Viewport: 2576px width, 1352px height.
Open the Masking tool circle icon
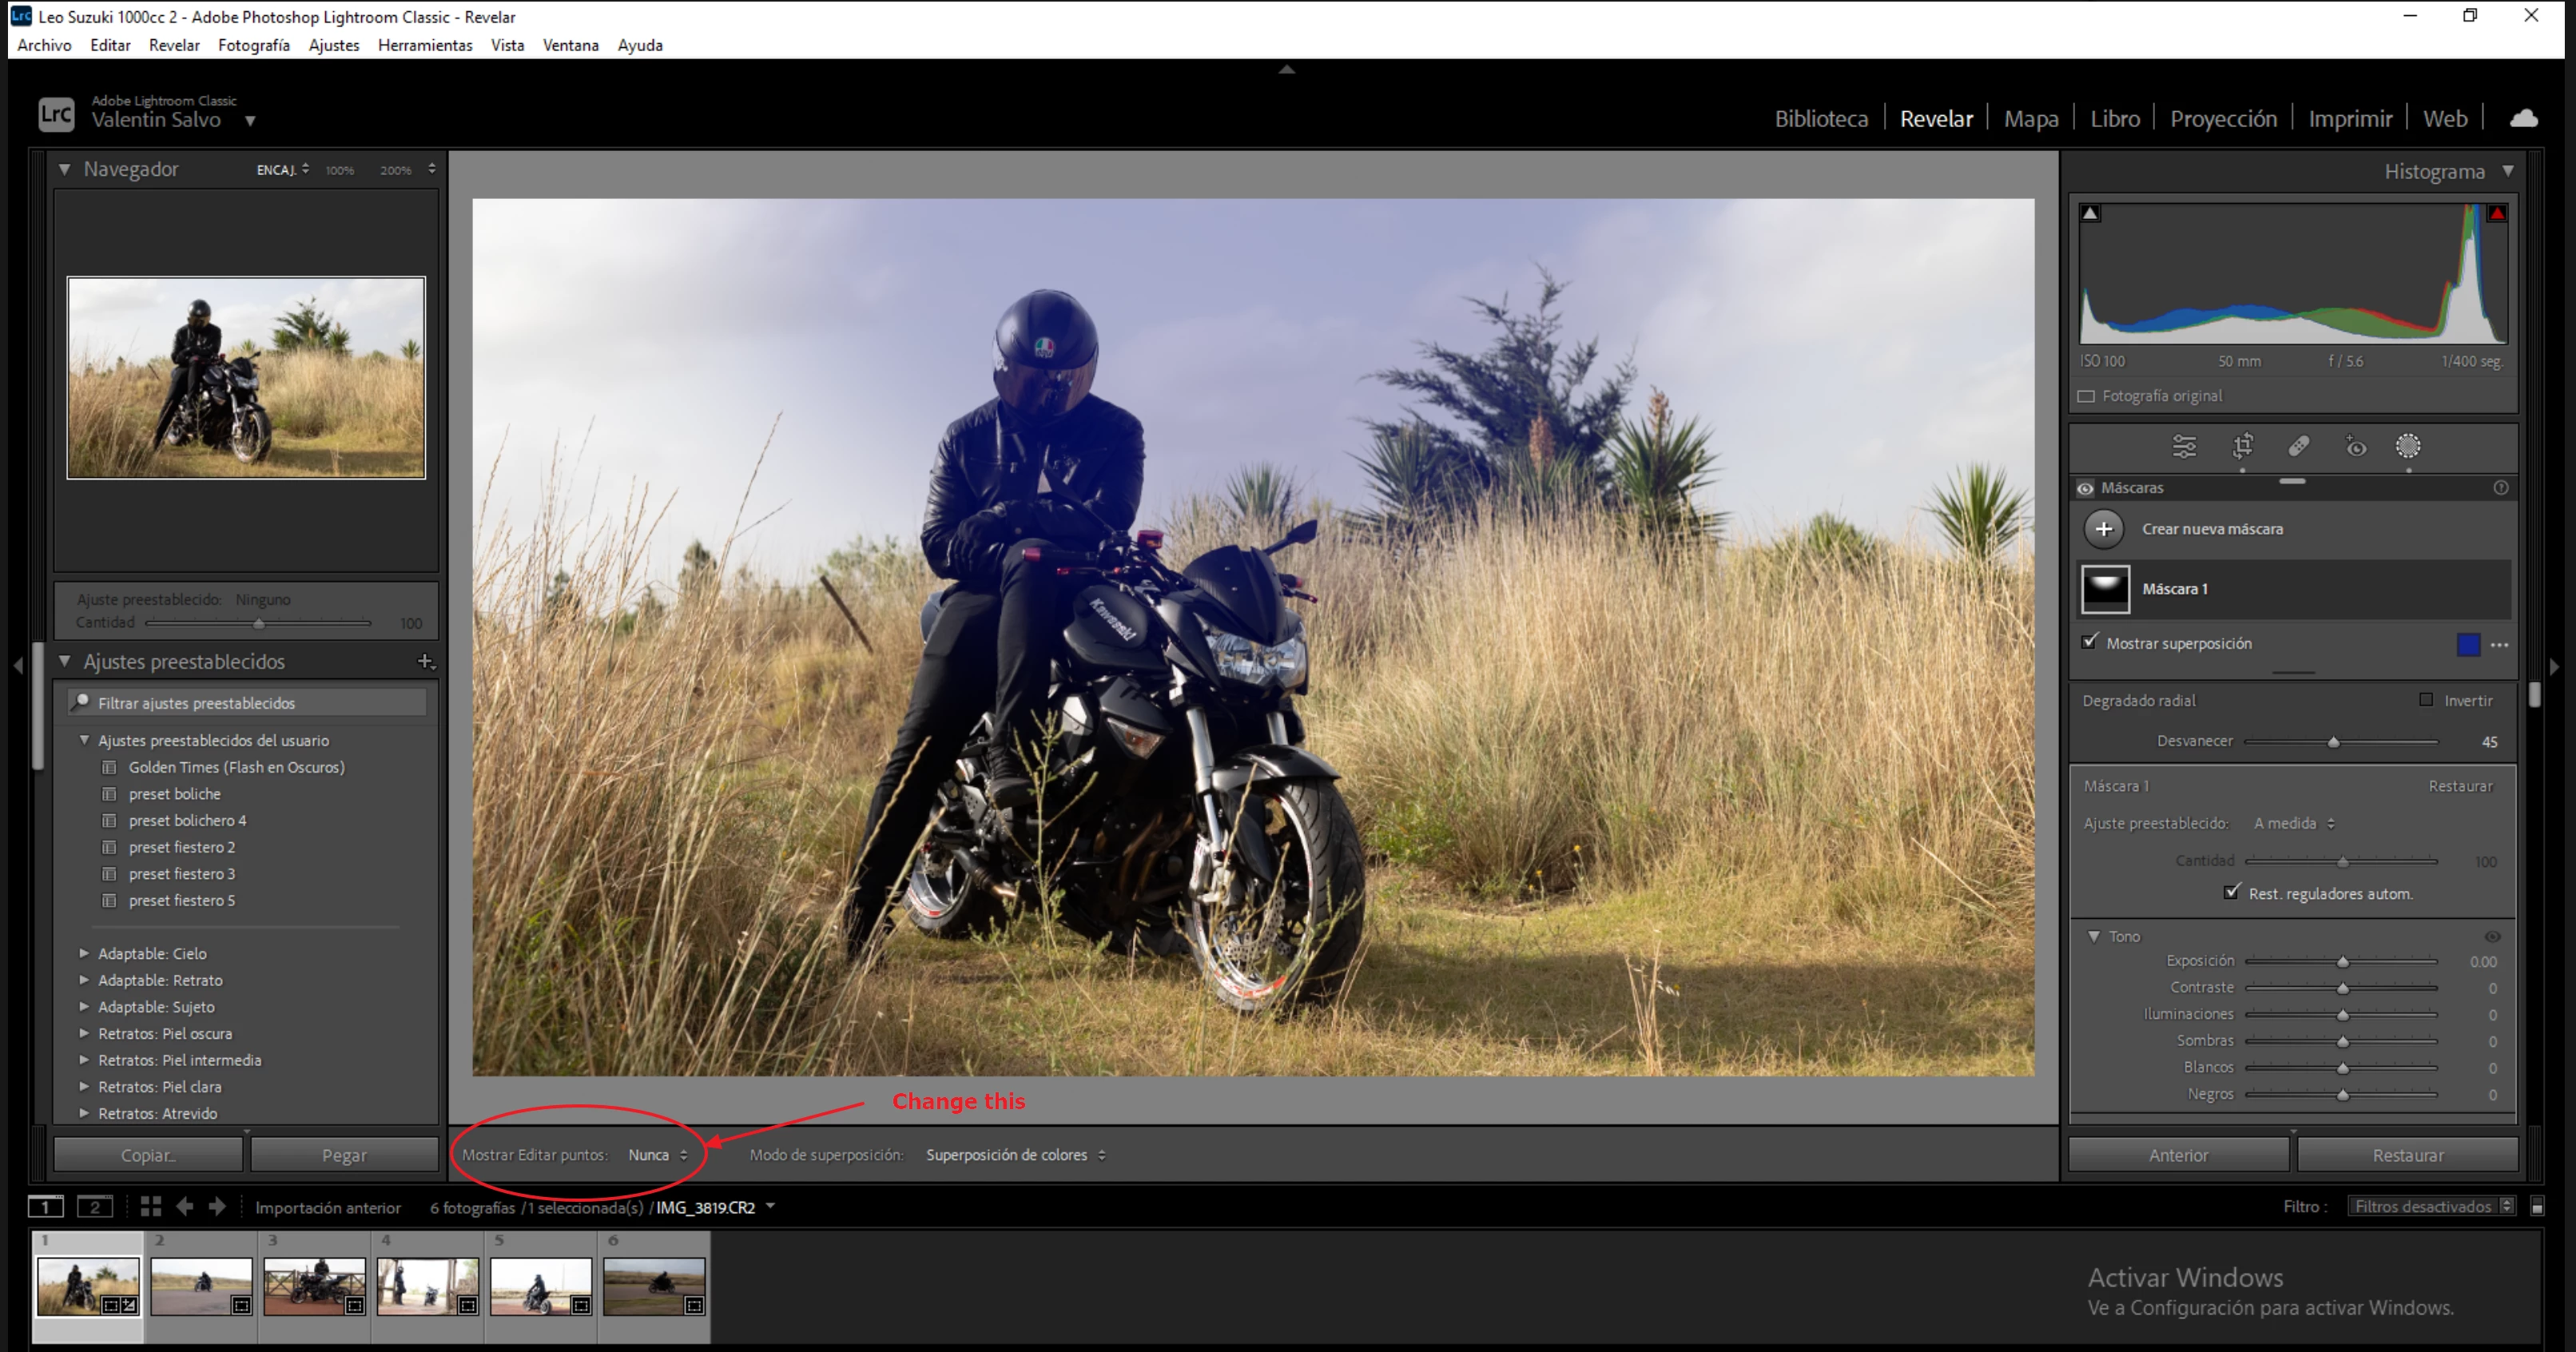click(2408, 446)
